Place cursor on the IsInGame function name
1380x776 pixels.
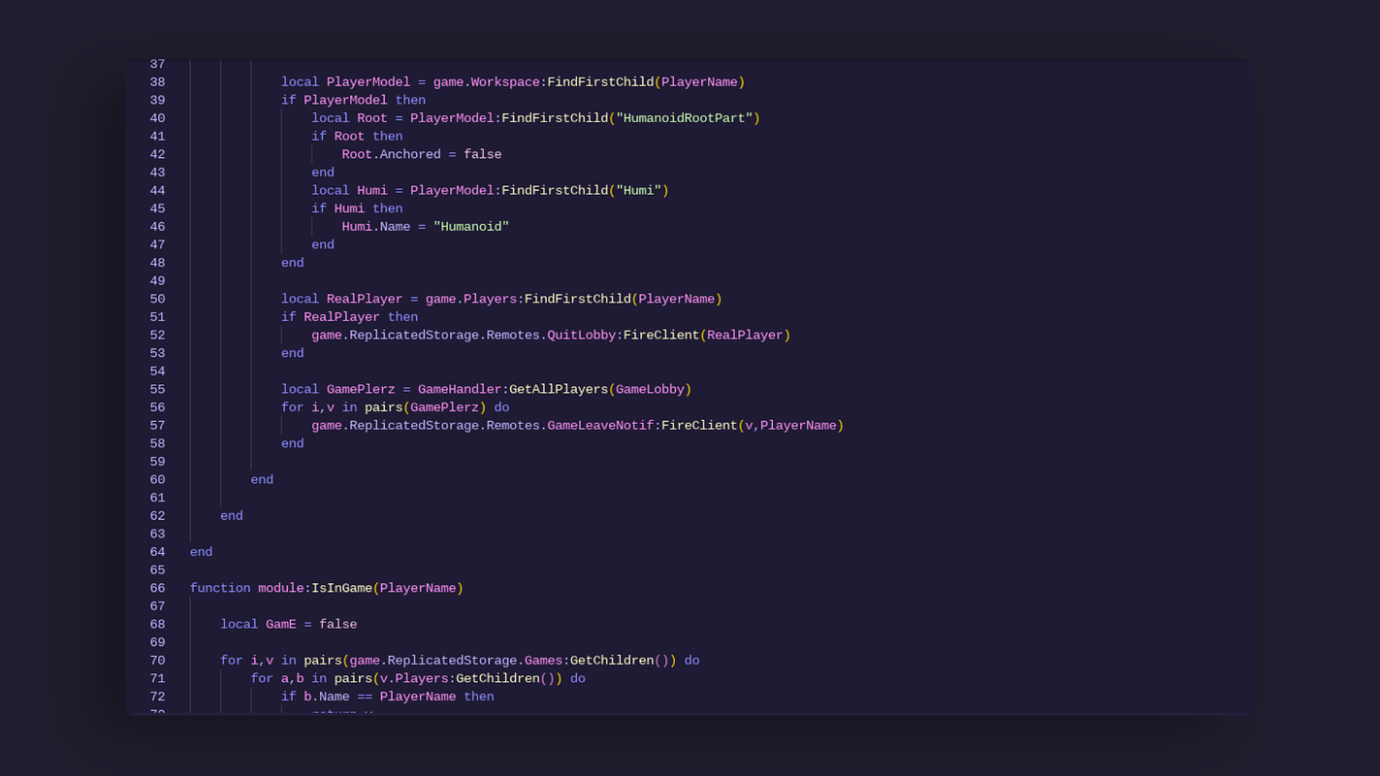(x=344, y=587)
